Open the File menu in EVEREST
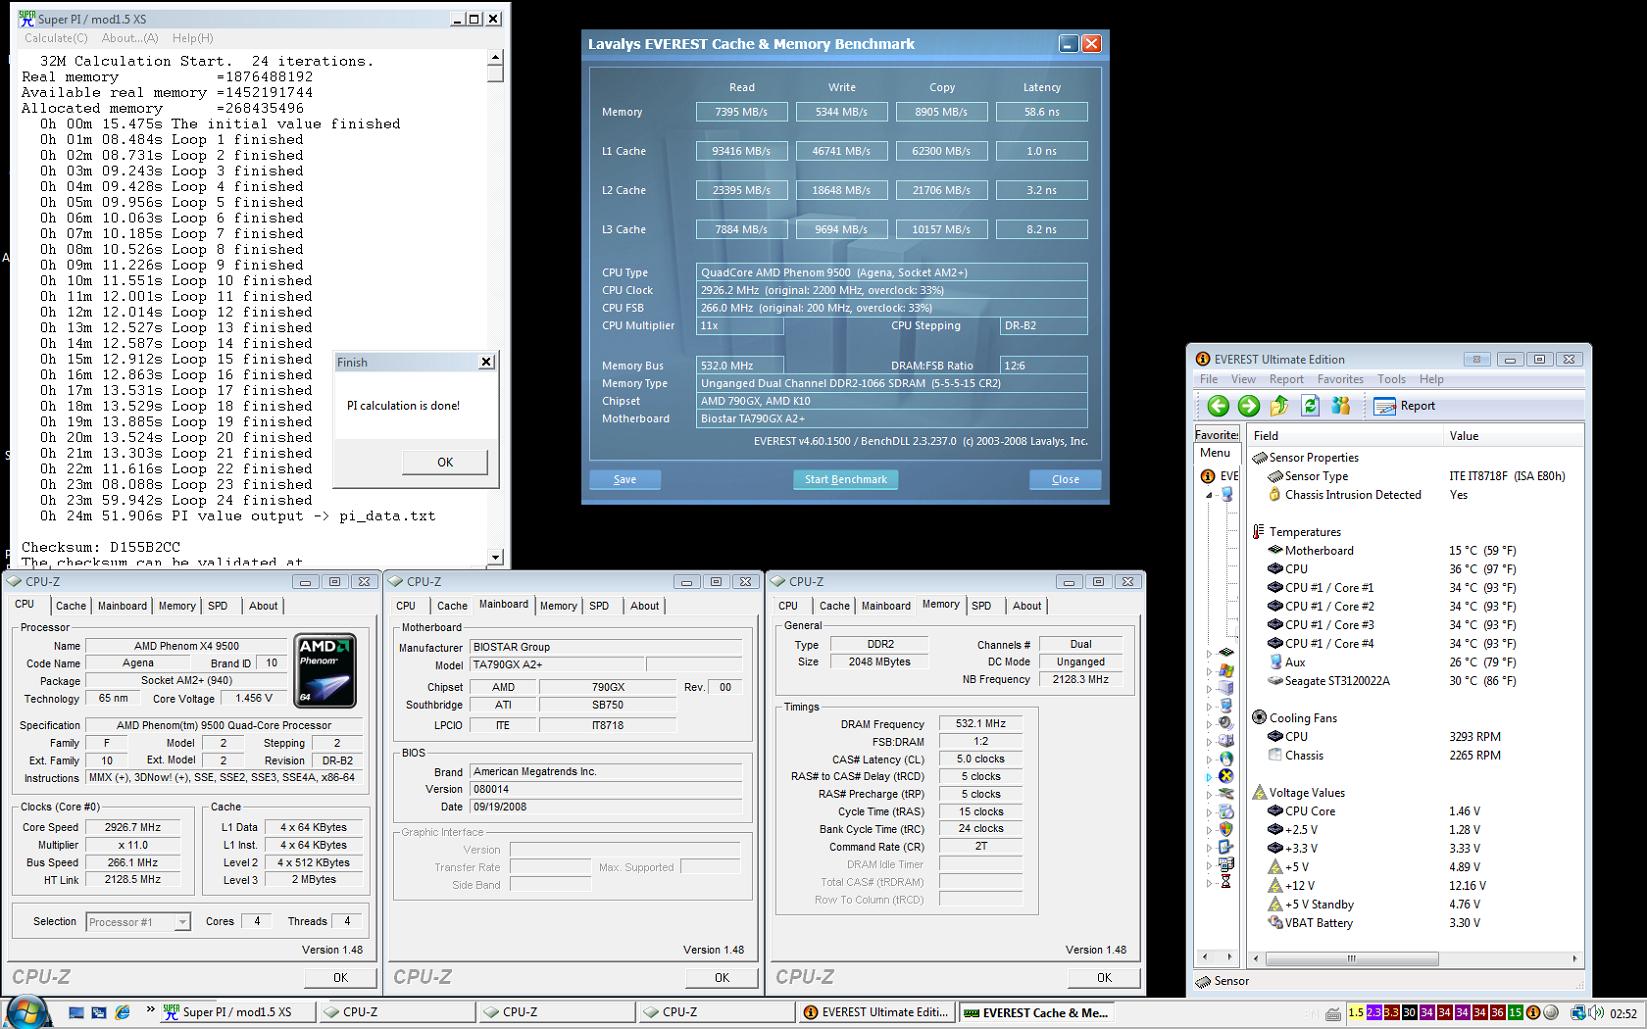The image size is (1647, 1029). [x=1209, y=379]
